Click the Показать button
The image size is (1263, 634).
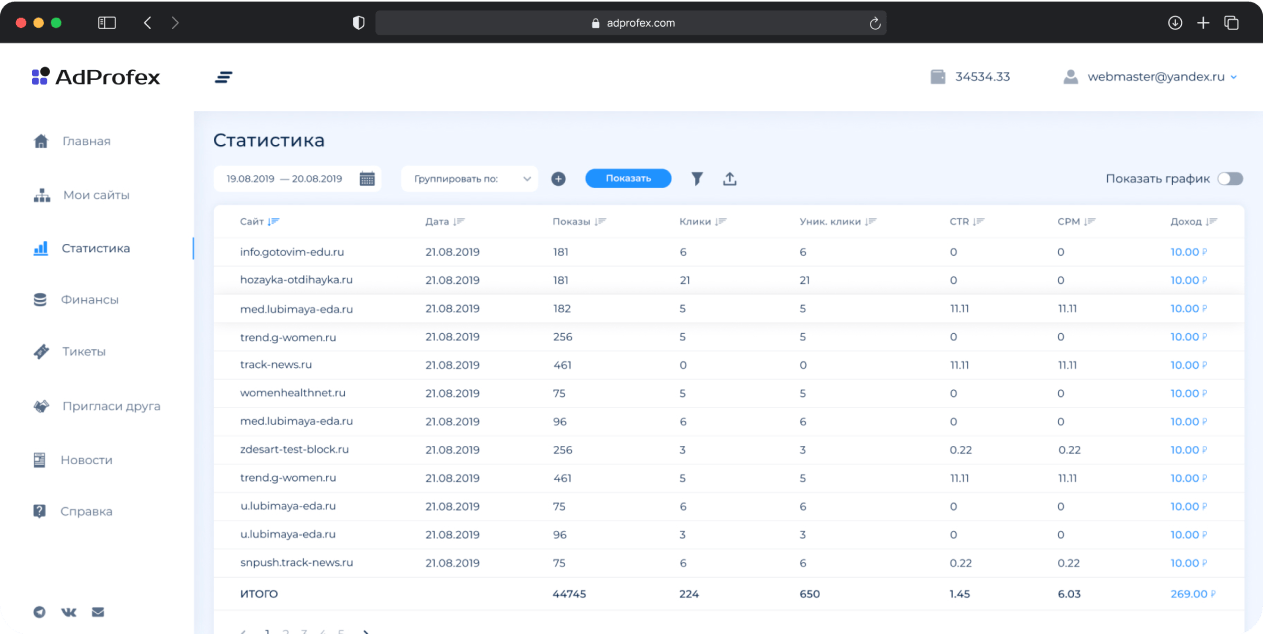pos(628,178)
